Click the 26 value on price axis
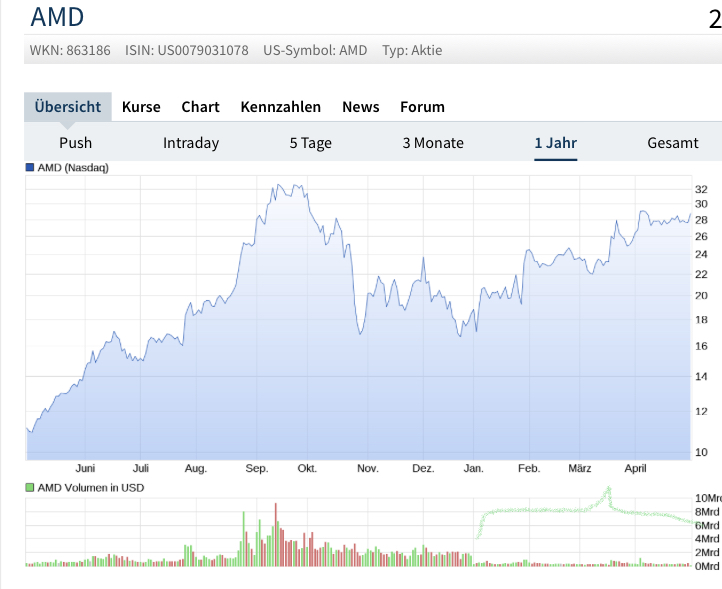The width and height of the screenshot is (722, 589). point(701,236)
